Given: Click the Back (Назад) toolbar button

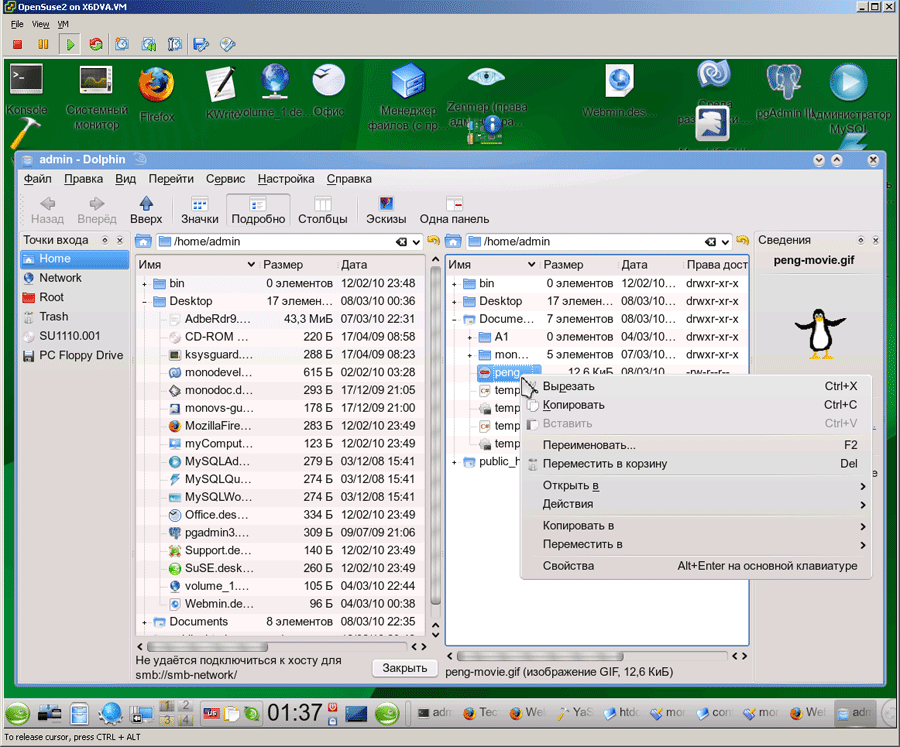Looking at the screenshot, I should (x=47, y=210).
